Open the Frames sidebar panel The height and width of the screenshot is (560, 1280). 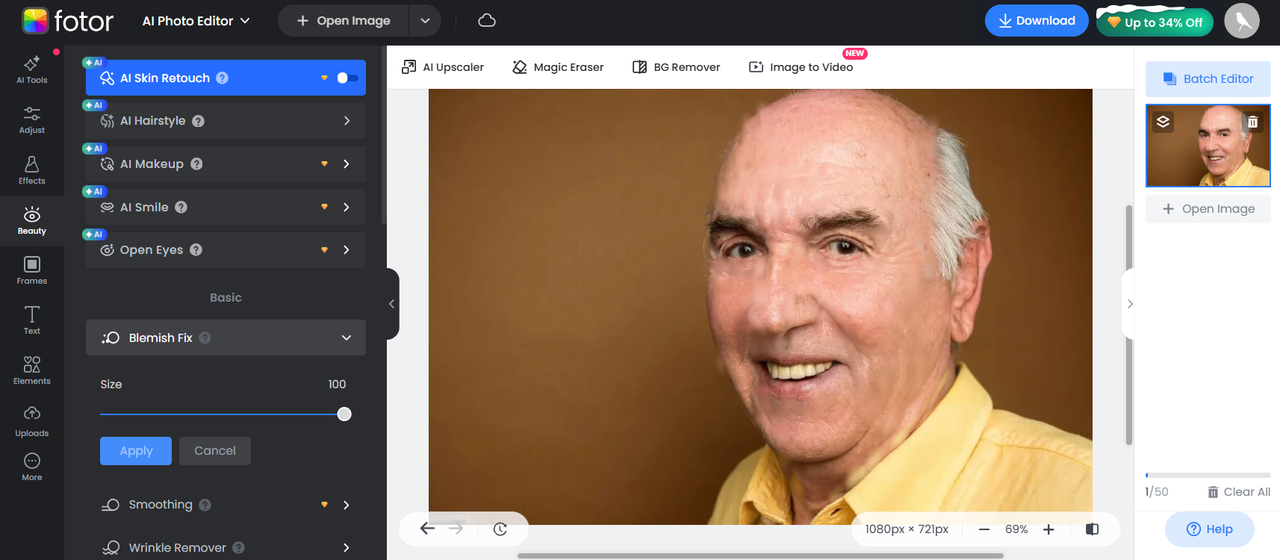pos(31,271)
